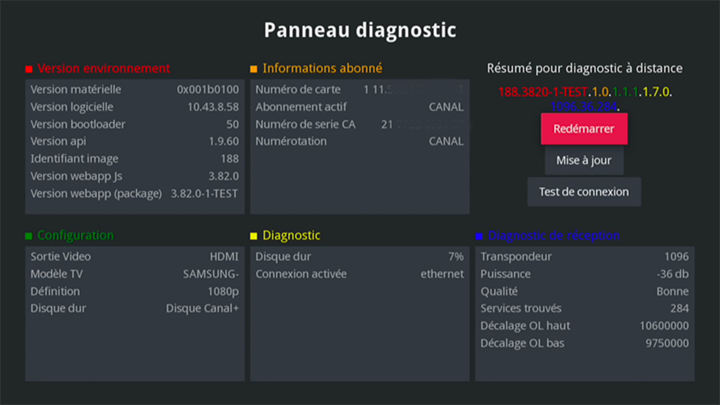The width and height of the screenshot is (720, 405).
Task: Click the yellow square icon beside Diagnostic
Action: click(x=254, y=236)
